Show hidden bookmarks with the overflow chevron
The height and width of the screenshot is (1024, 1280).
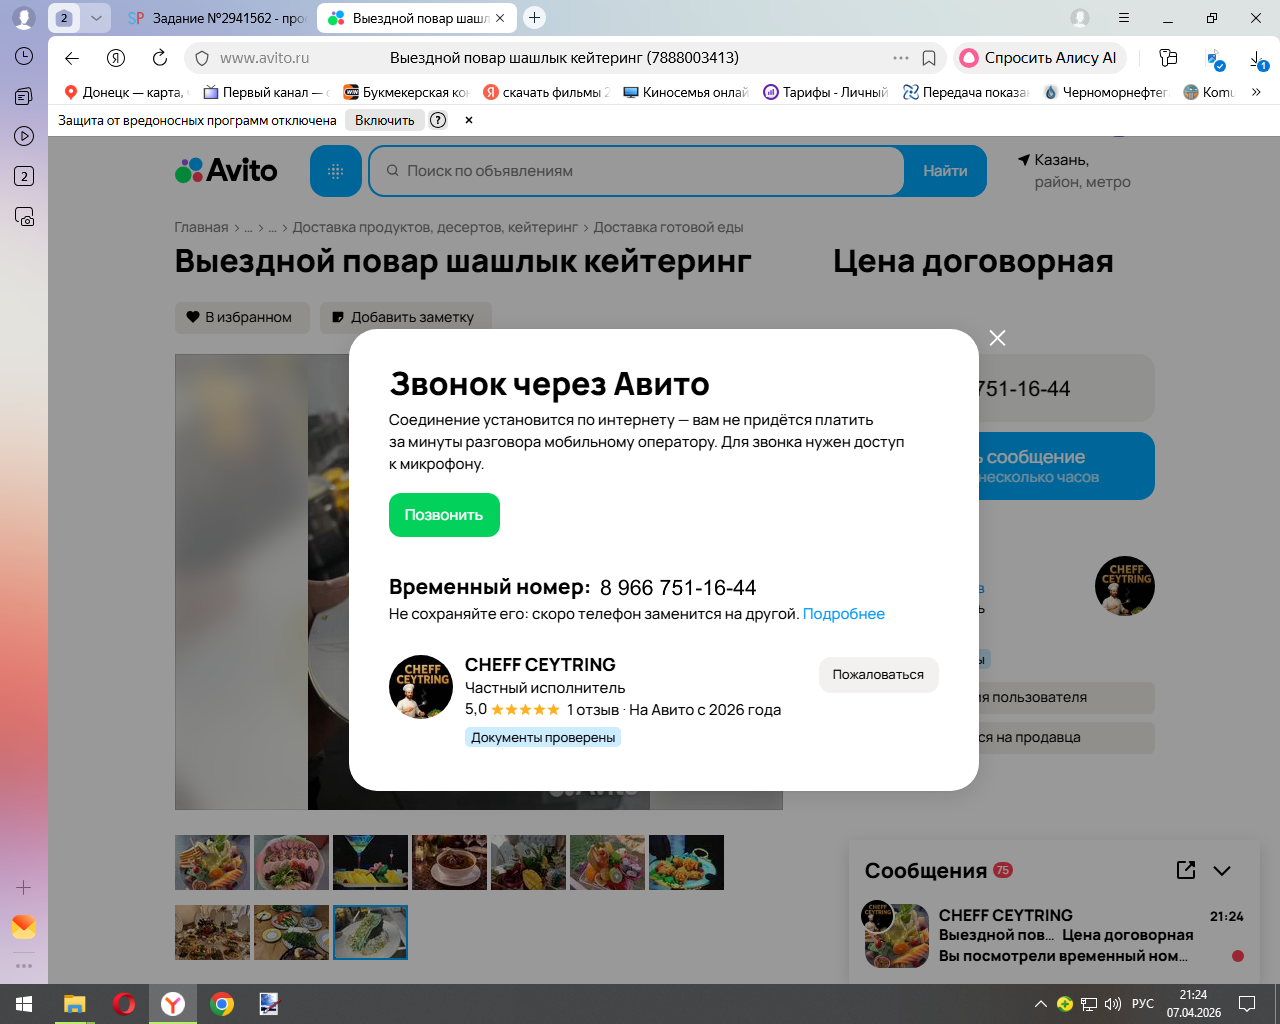[x=1256, y=92]
